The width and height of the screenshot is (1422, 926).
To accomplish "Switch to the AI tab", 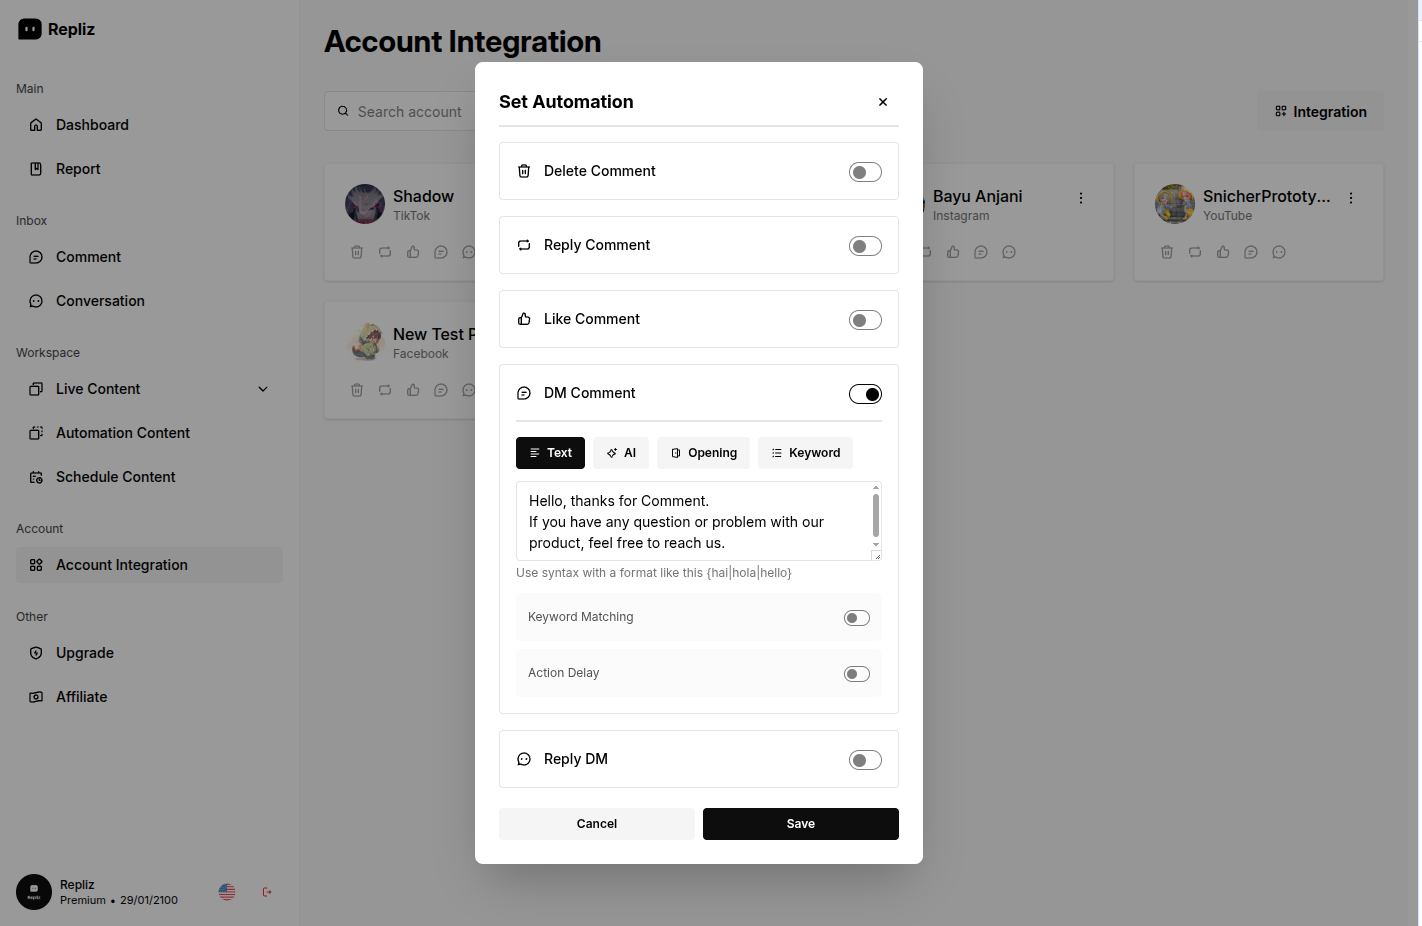I will click(x=621, y=453).
